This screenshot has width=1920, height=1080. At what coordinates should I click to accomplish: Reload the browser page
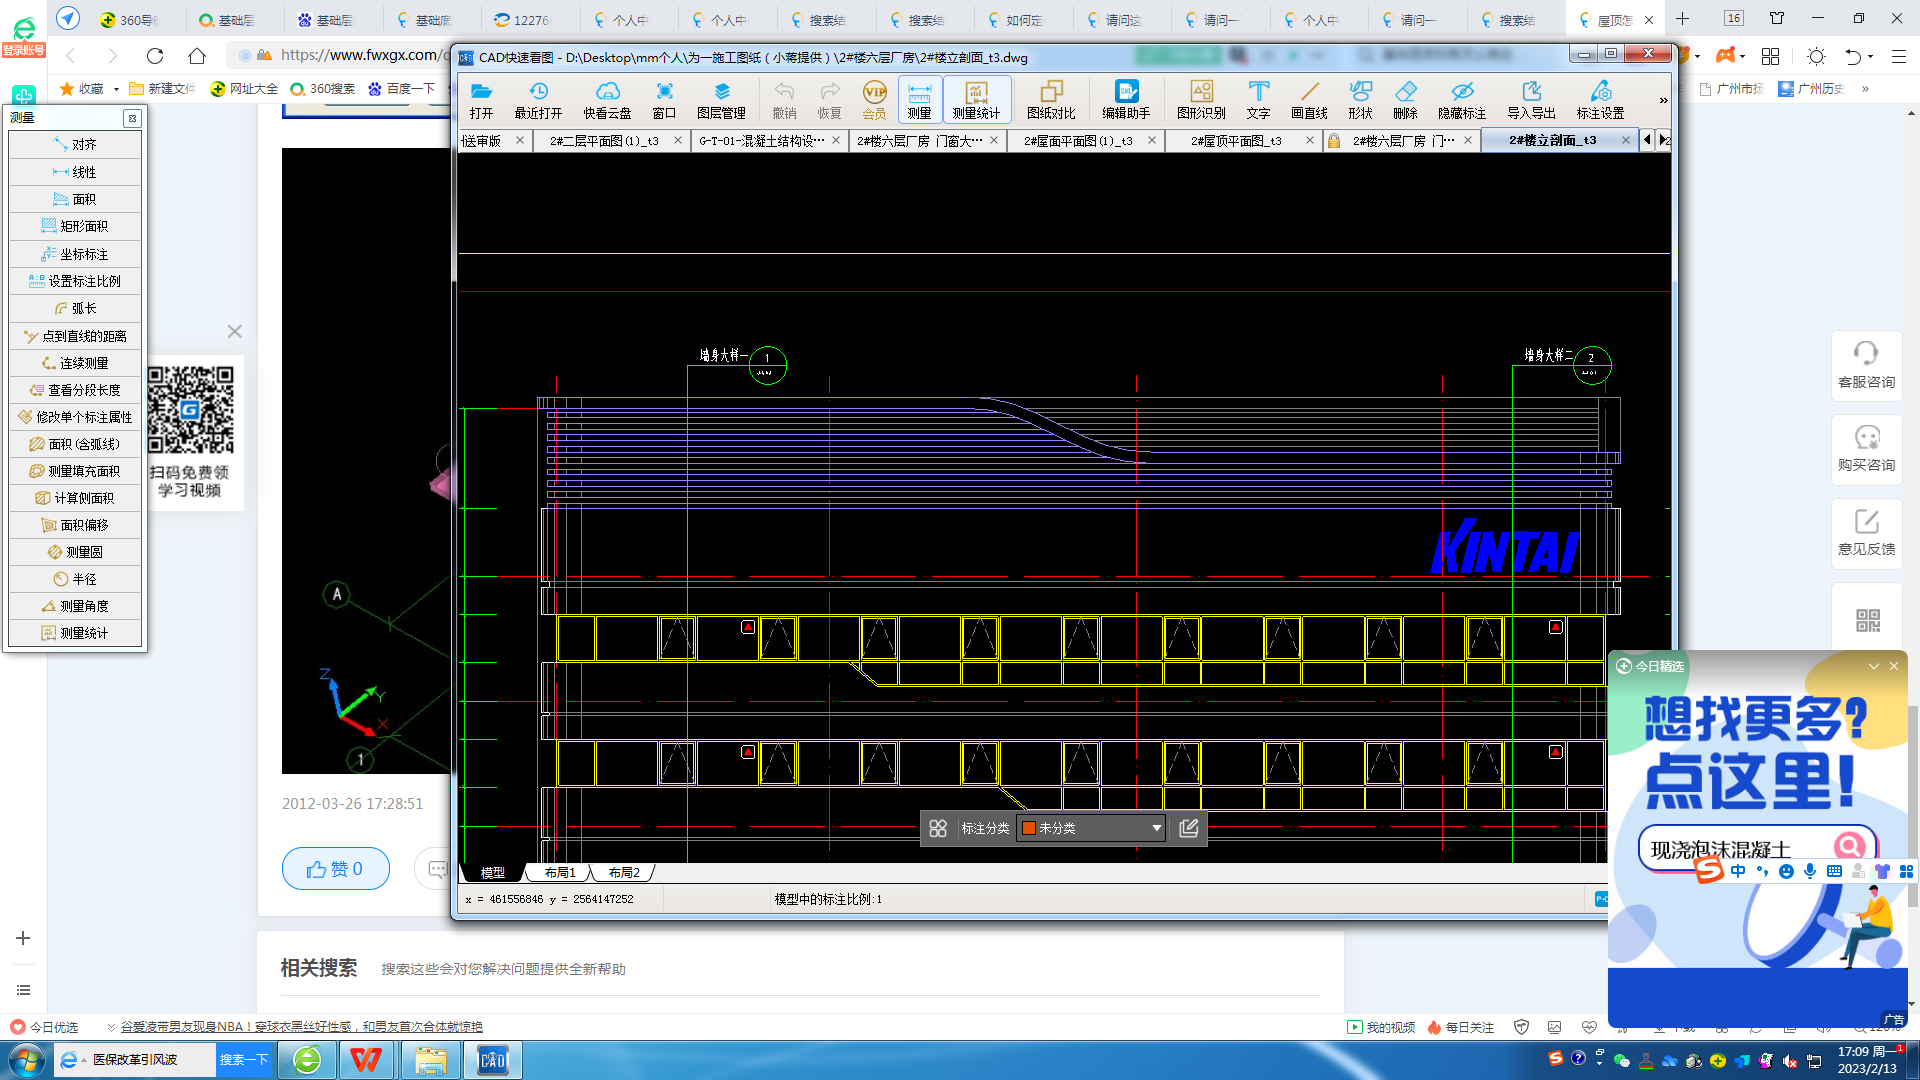(x=154, y=56)
